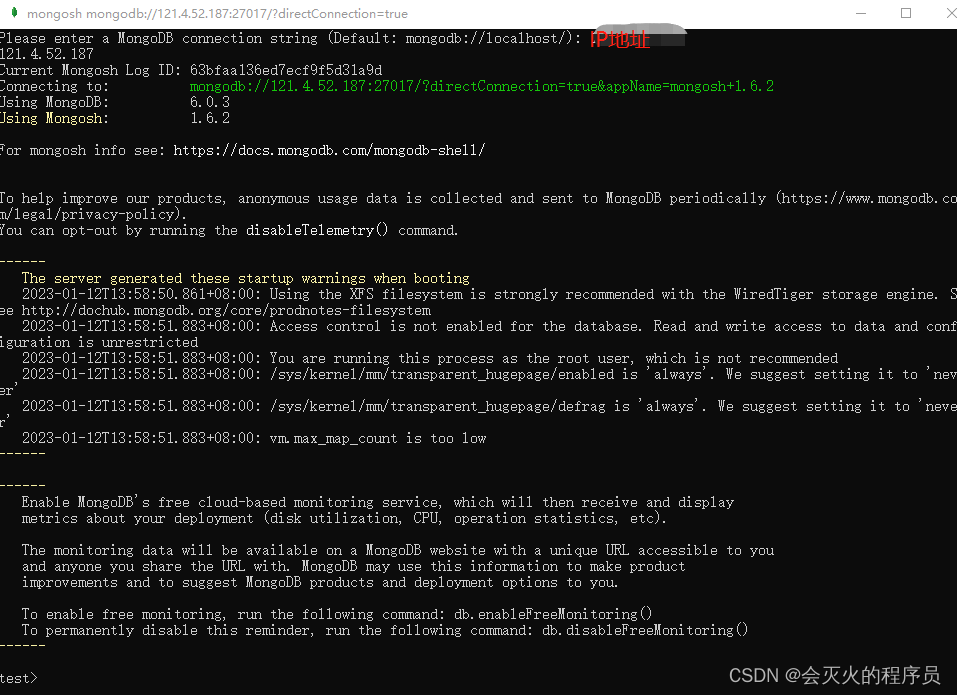The image size is (957, 695).
Task: Click the privacy-policy URL fragment line
Action: pyautogui.click(x=93, y=214)
